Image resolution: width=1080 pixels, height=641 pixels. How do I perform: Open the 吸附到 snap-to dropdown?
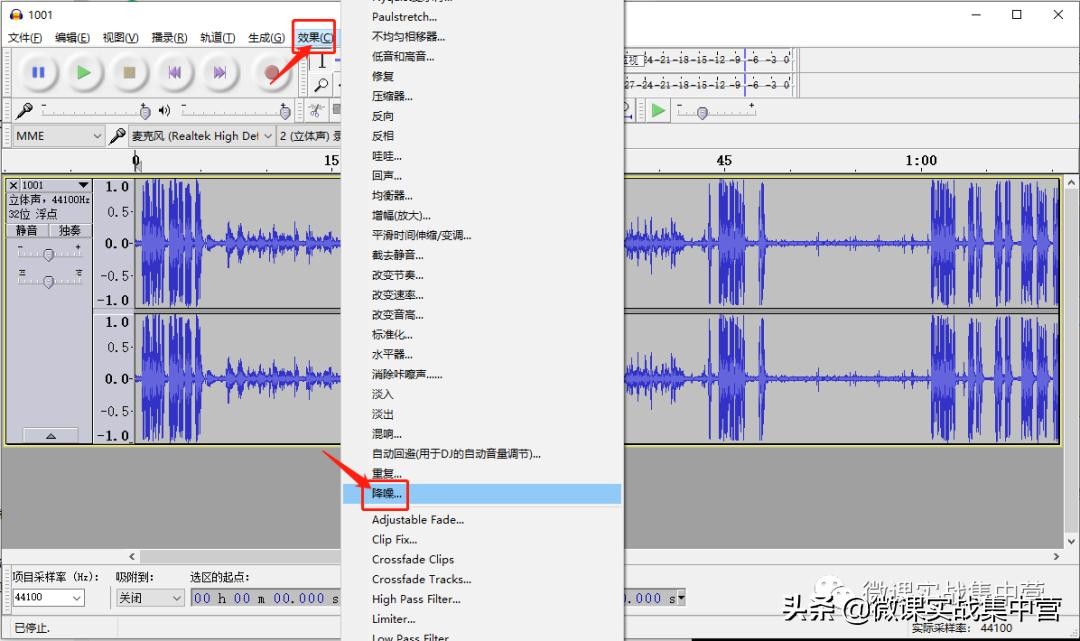149,598
